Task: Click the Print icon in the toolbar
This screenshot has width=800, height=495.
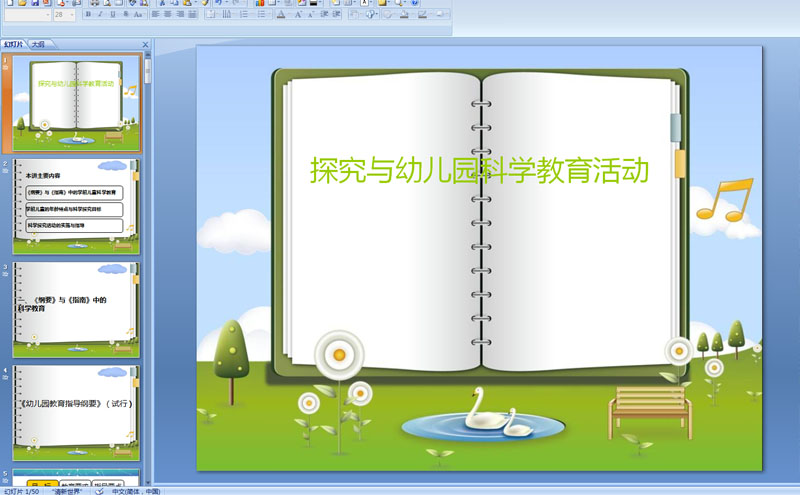Action: tap(94, 3)
